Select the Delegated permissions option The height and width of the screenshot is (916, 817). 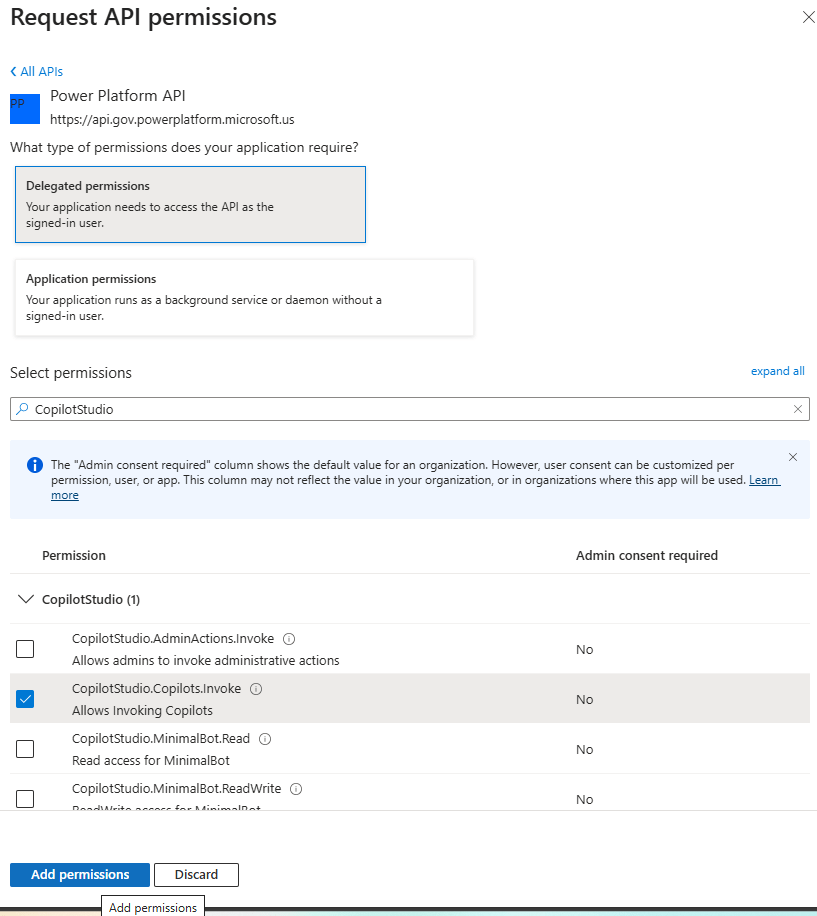190,204
